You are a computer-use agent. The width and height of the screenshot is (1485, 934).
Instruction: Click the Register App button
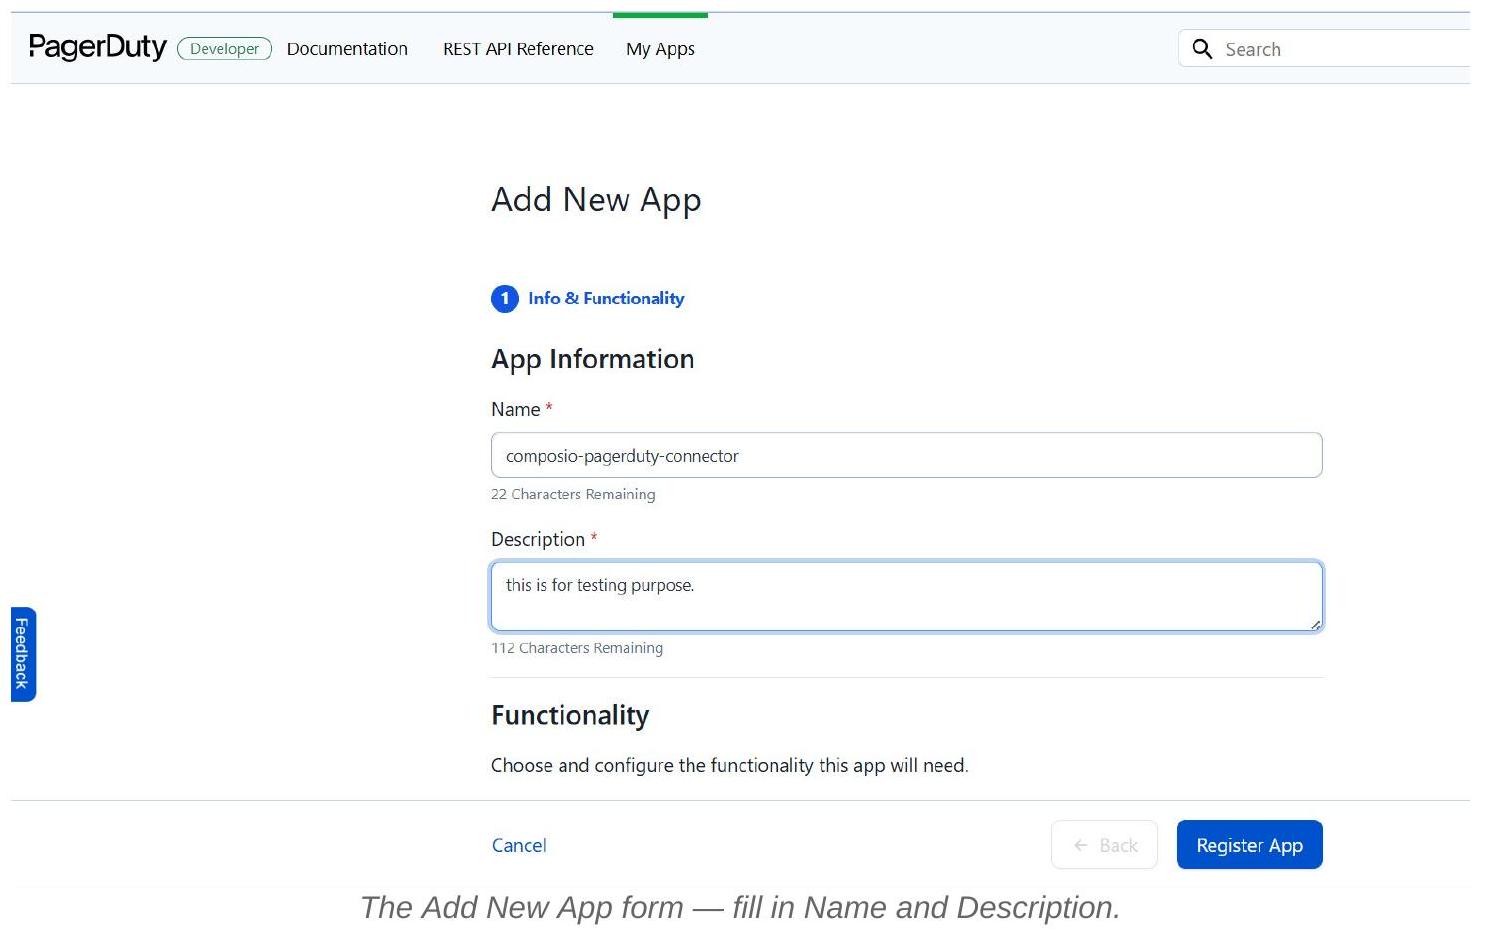click(x=1249, y=845)
